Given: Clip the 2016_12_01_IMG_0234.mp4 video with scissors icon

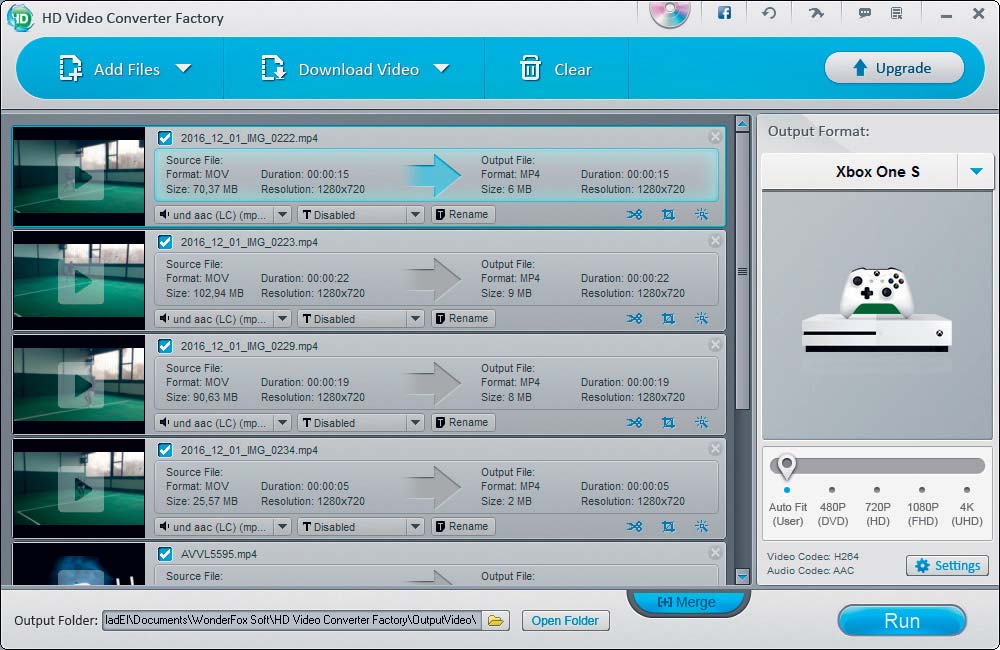Looking at the screenshot, I should 634,526.
